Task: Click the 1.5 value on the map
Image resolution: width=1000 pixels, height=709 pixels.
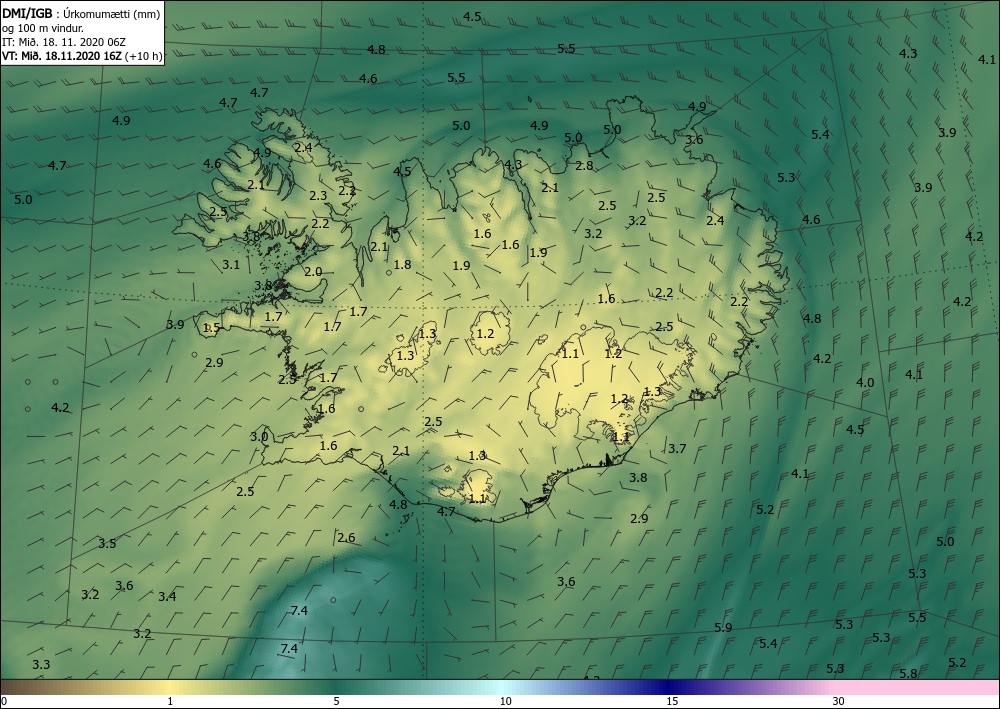Action: (211, 328)
